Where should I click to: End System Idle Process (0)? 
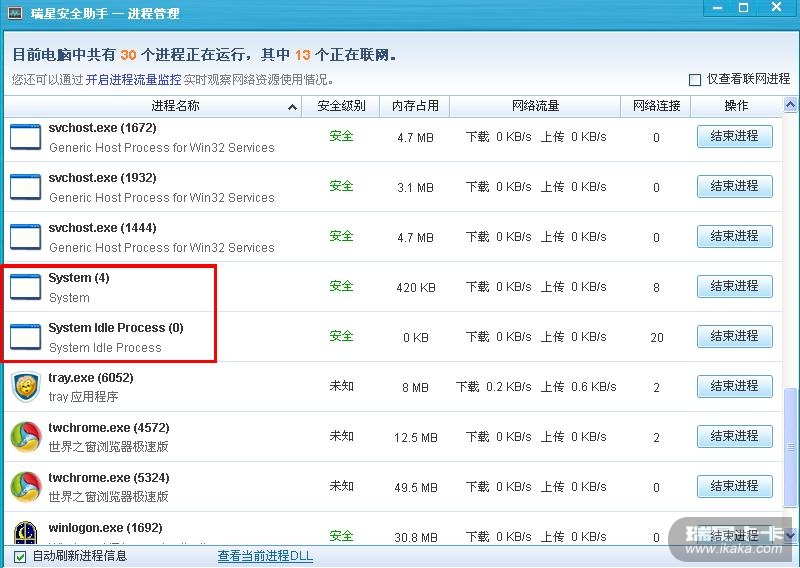(735, 336)
